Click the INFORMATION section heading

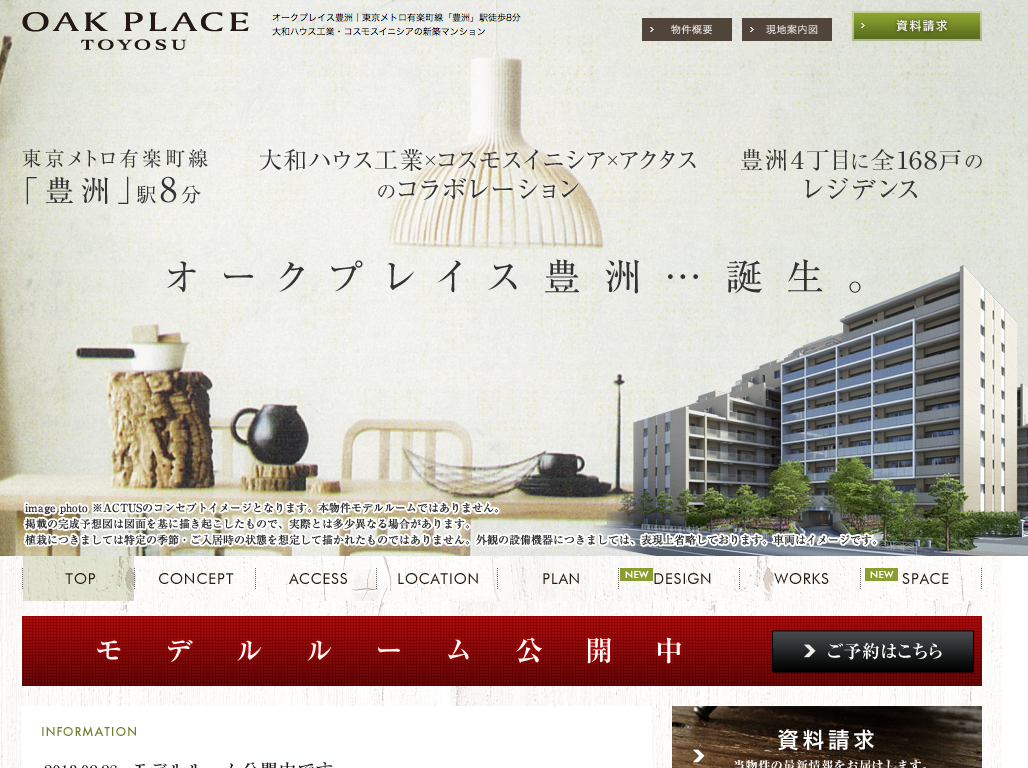(89, 732)
